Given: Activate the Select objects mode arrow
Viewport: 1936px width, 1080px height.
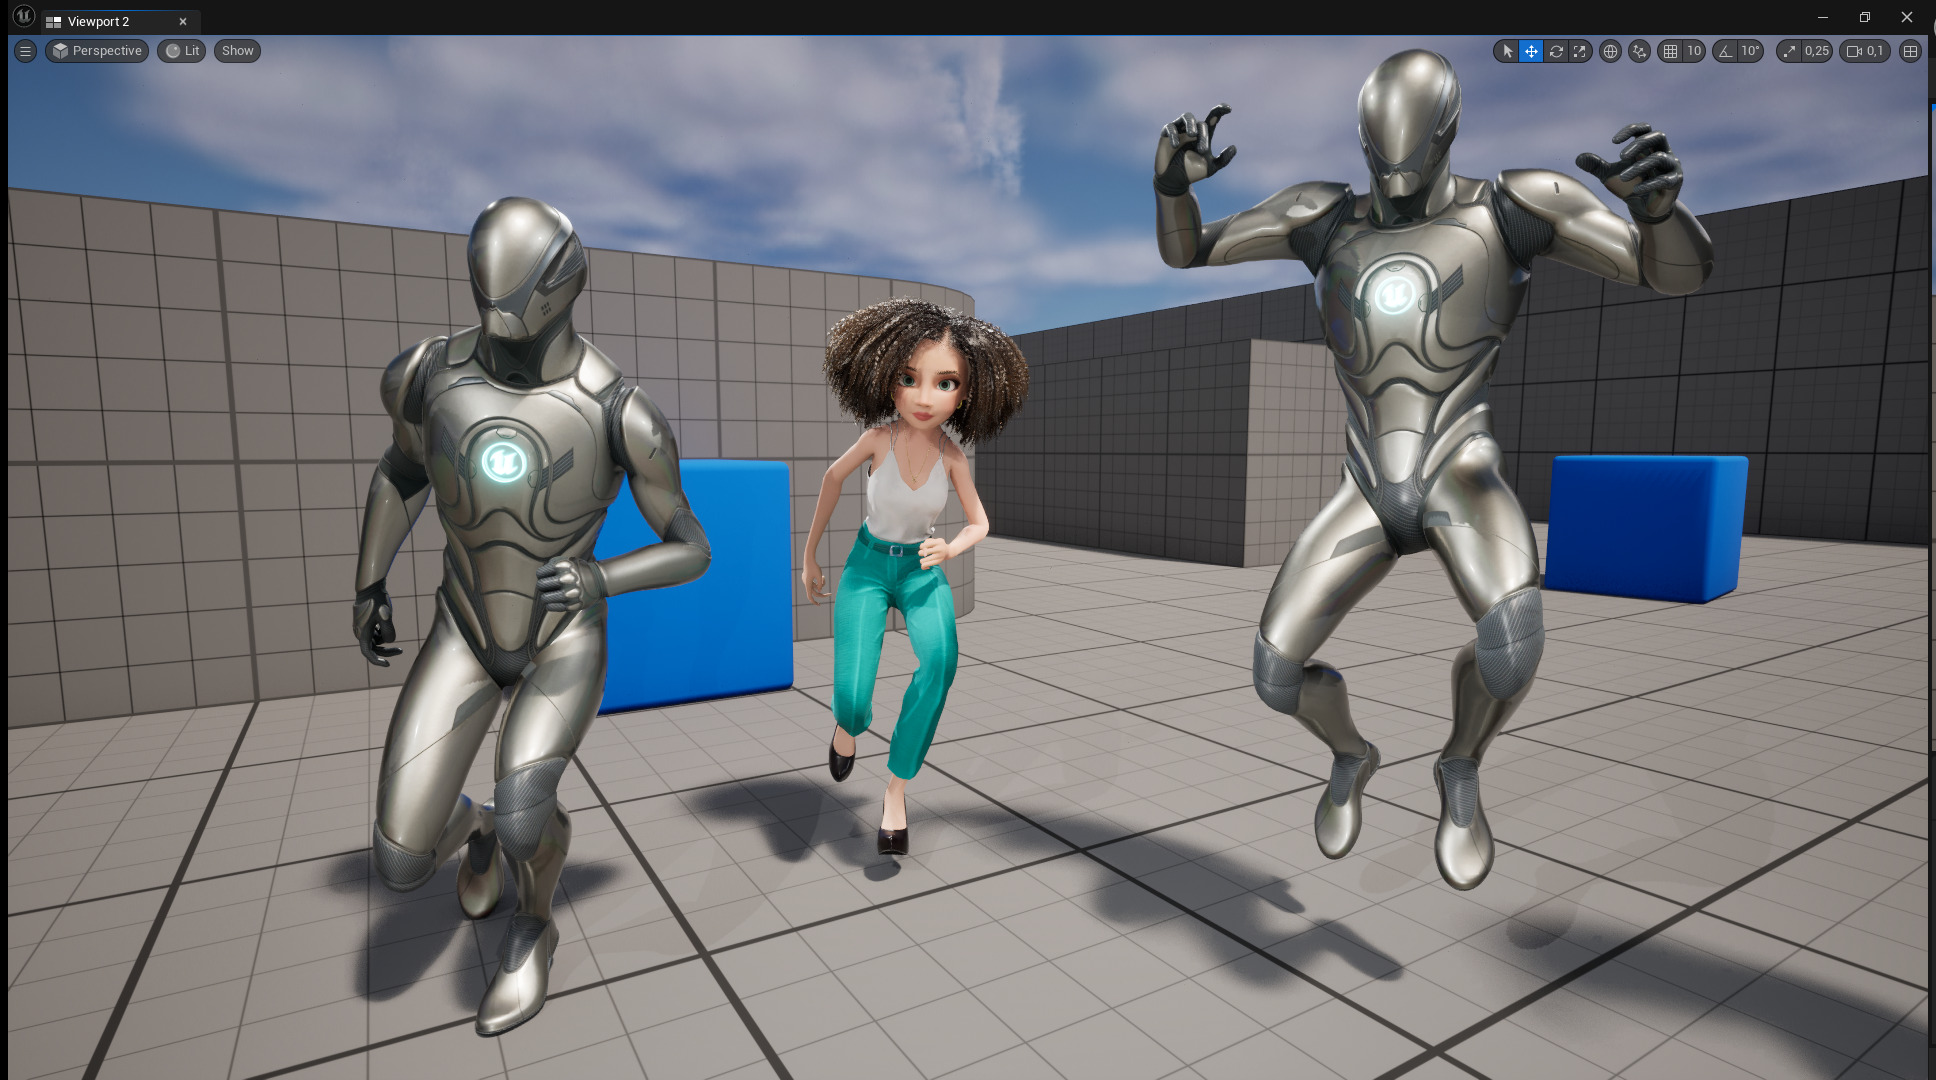Looking at the screenshot, I should (1507, 51).
